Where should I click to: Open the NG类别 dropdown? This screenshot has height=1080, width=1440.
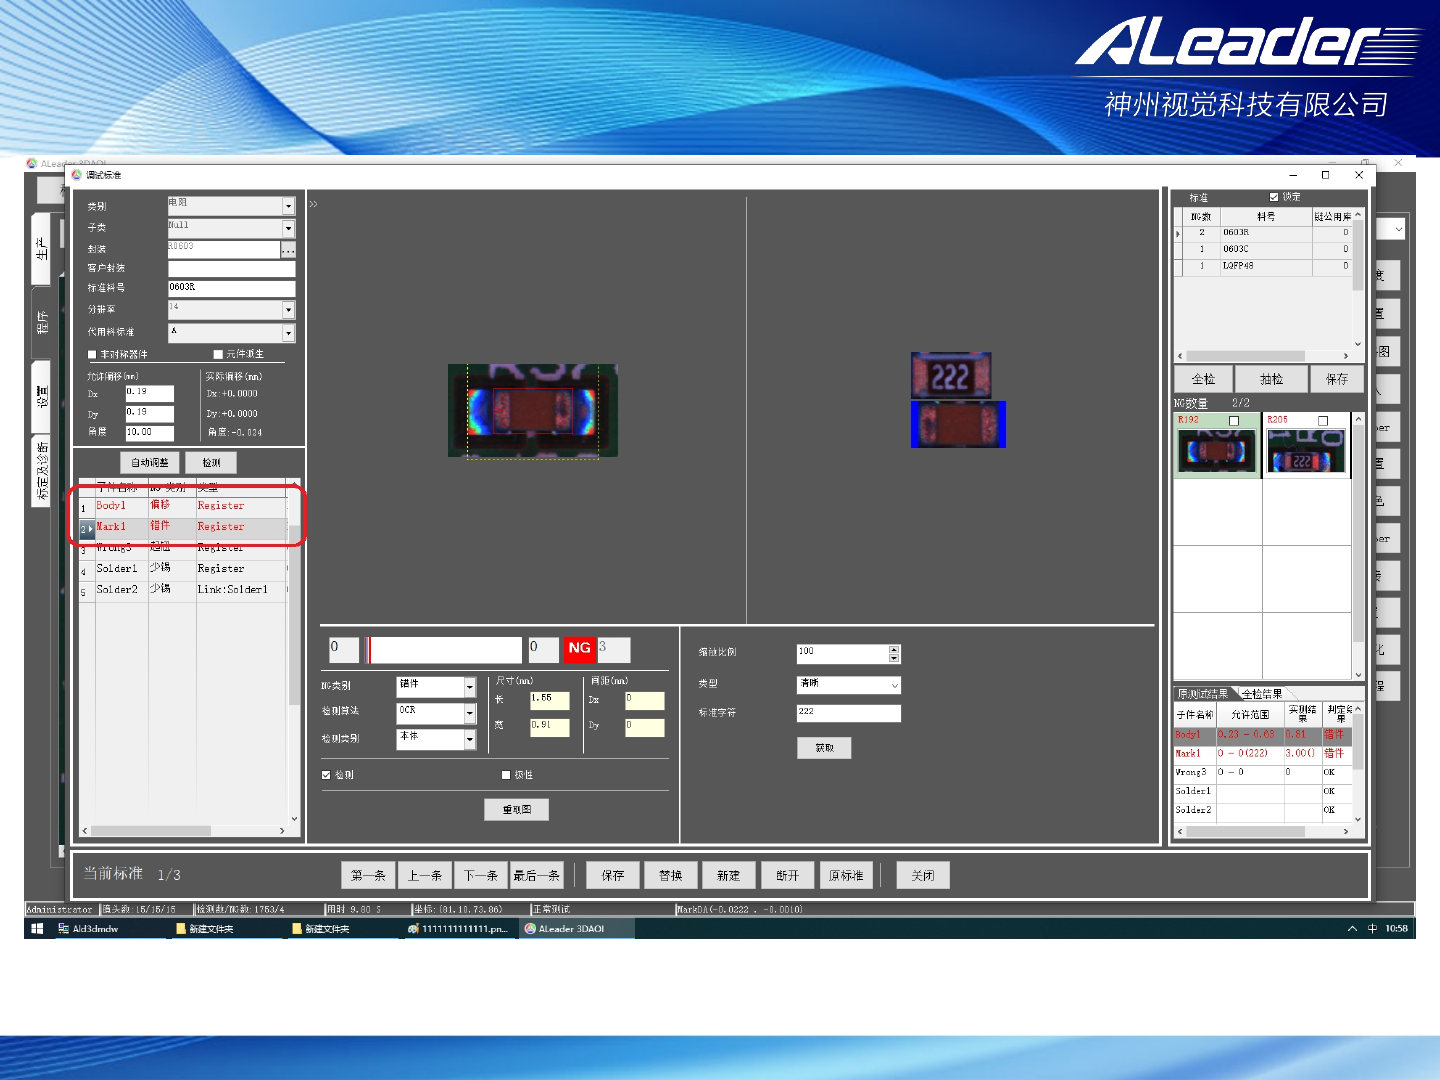(x=470, y=686)
